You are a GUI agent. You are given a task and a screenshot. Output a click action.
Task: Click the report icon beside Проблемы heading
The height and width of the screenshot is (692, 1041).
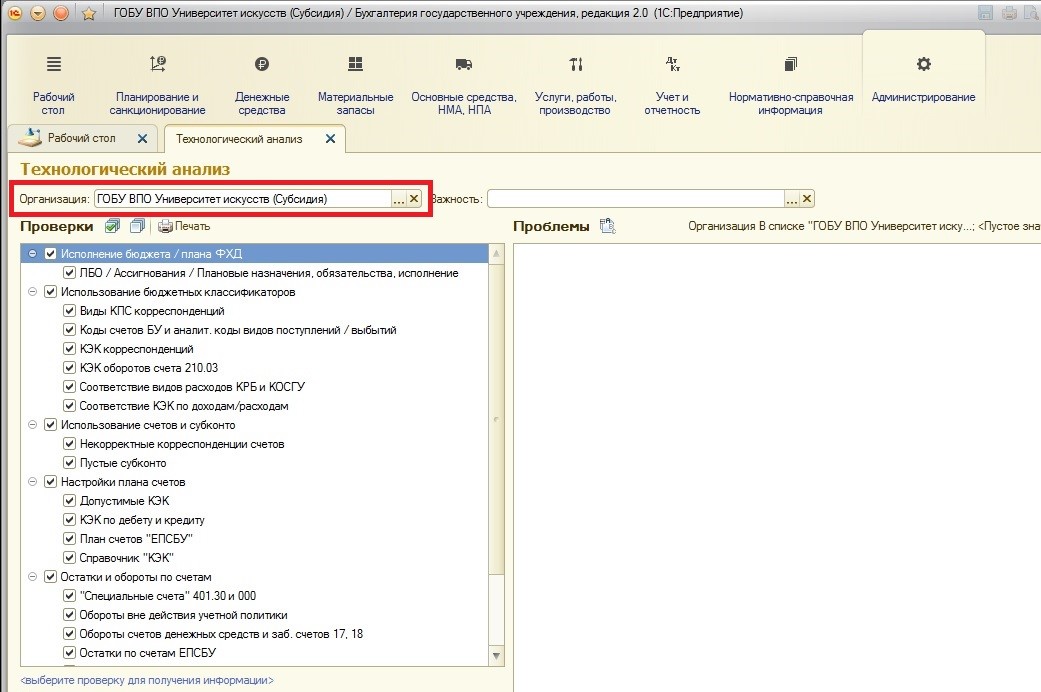[607, 227]
